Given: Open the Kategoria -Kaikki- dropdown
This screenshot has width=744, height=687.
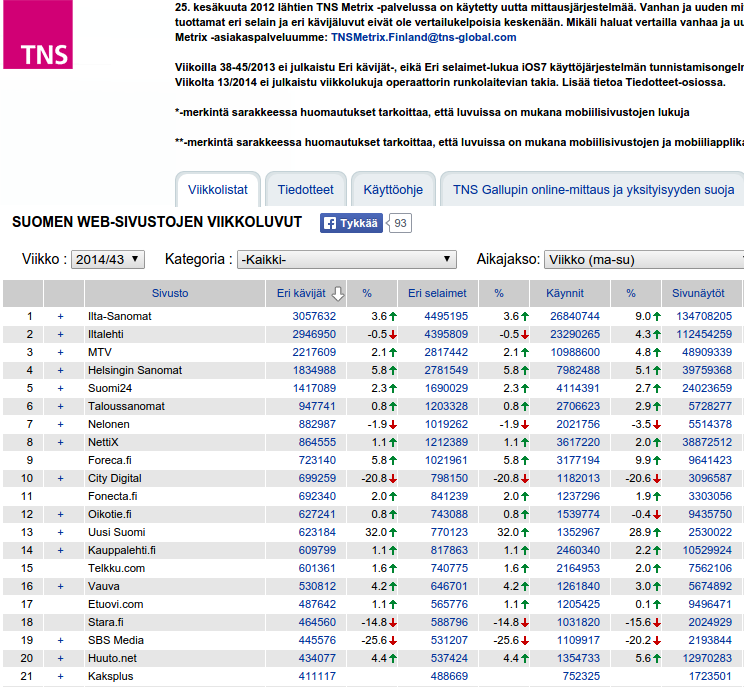Looking at the screenshot, I should tap(347, 260).
